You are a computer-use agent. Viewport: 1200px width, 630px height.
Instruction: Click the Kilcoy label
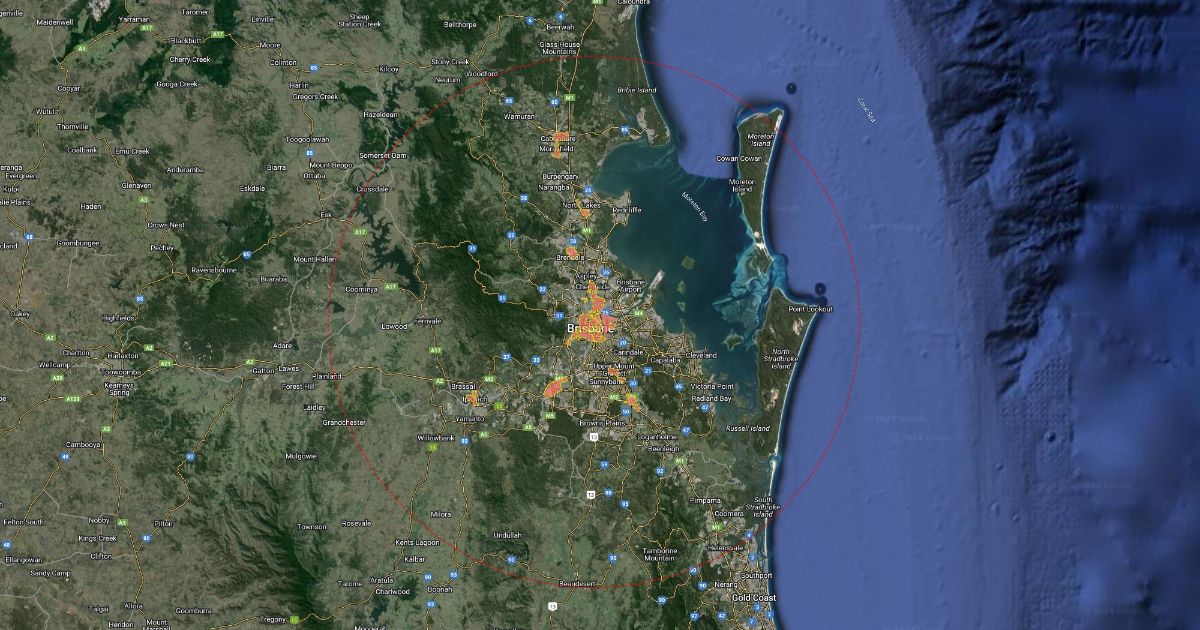click(389, 69)
